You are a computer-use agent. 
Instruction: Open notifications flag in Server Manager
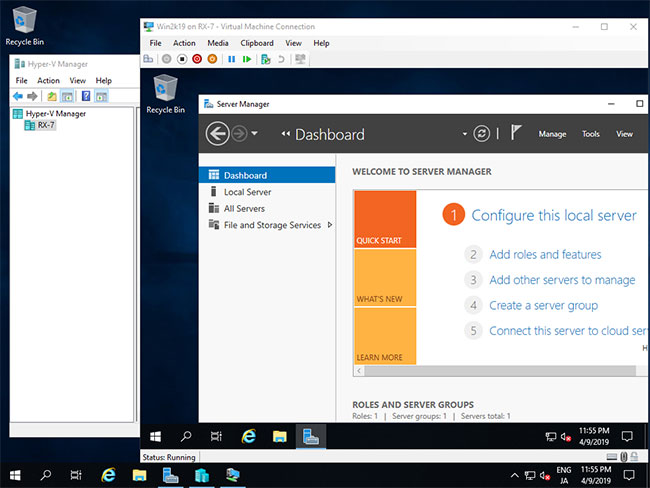(515, 133)
